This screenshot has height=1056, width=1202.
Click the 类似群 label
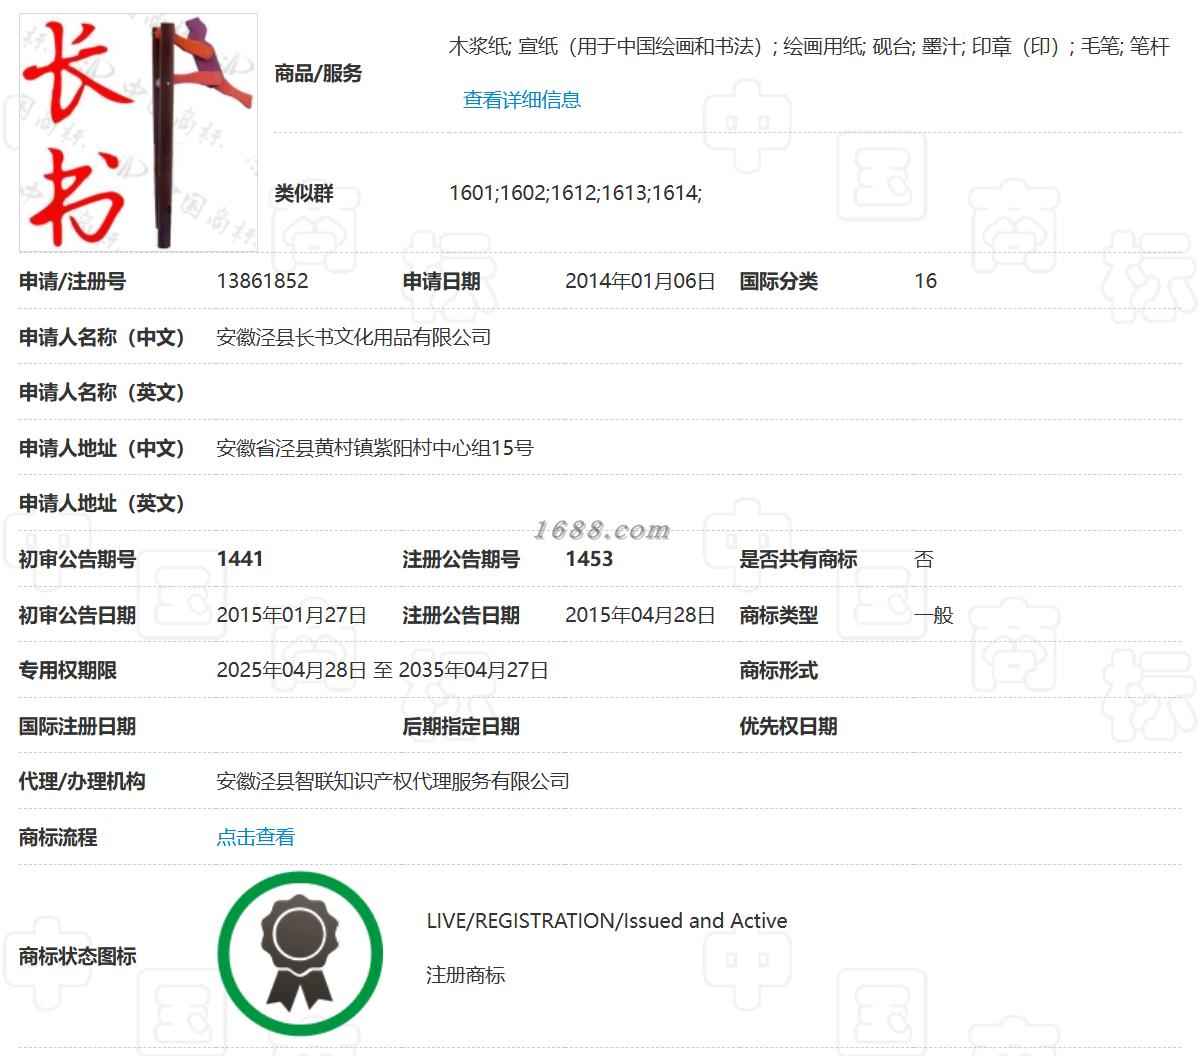tap(304, 193)
